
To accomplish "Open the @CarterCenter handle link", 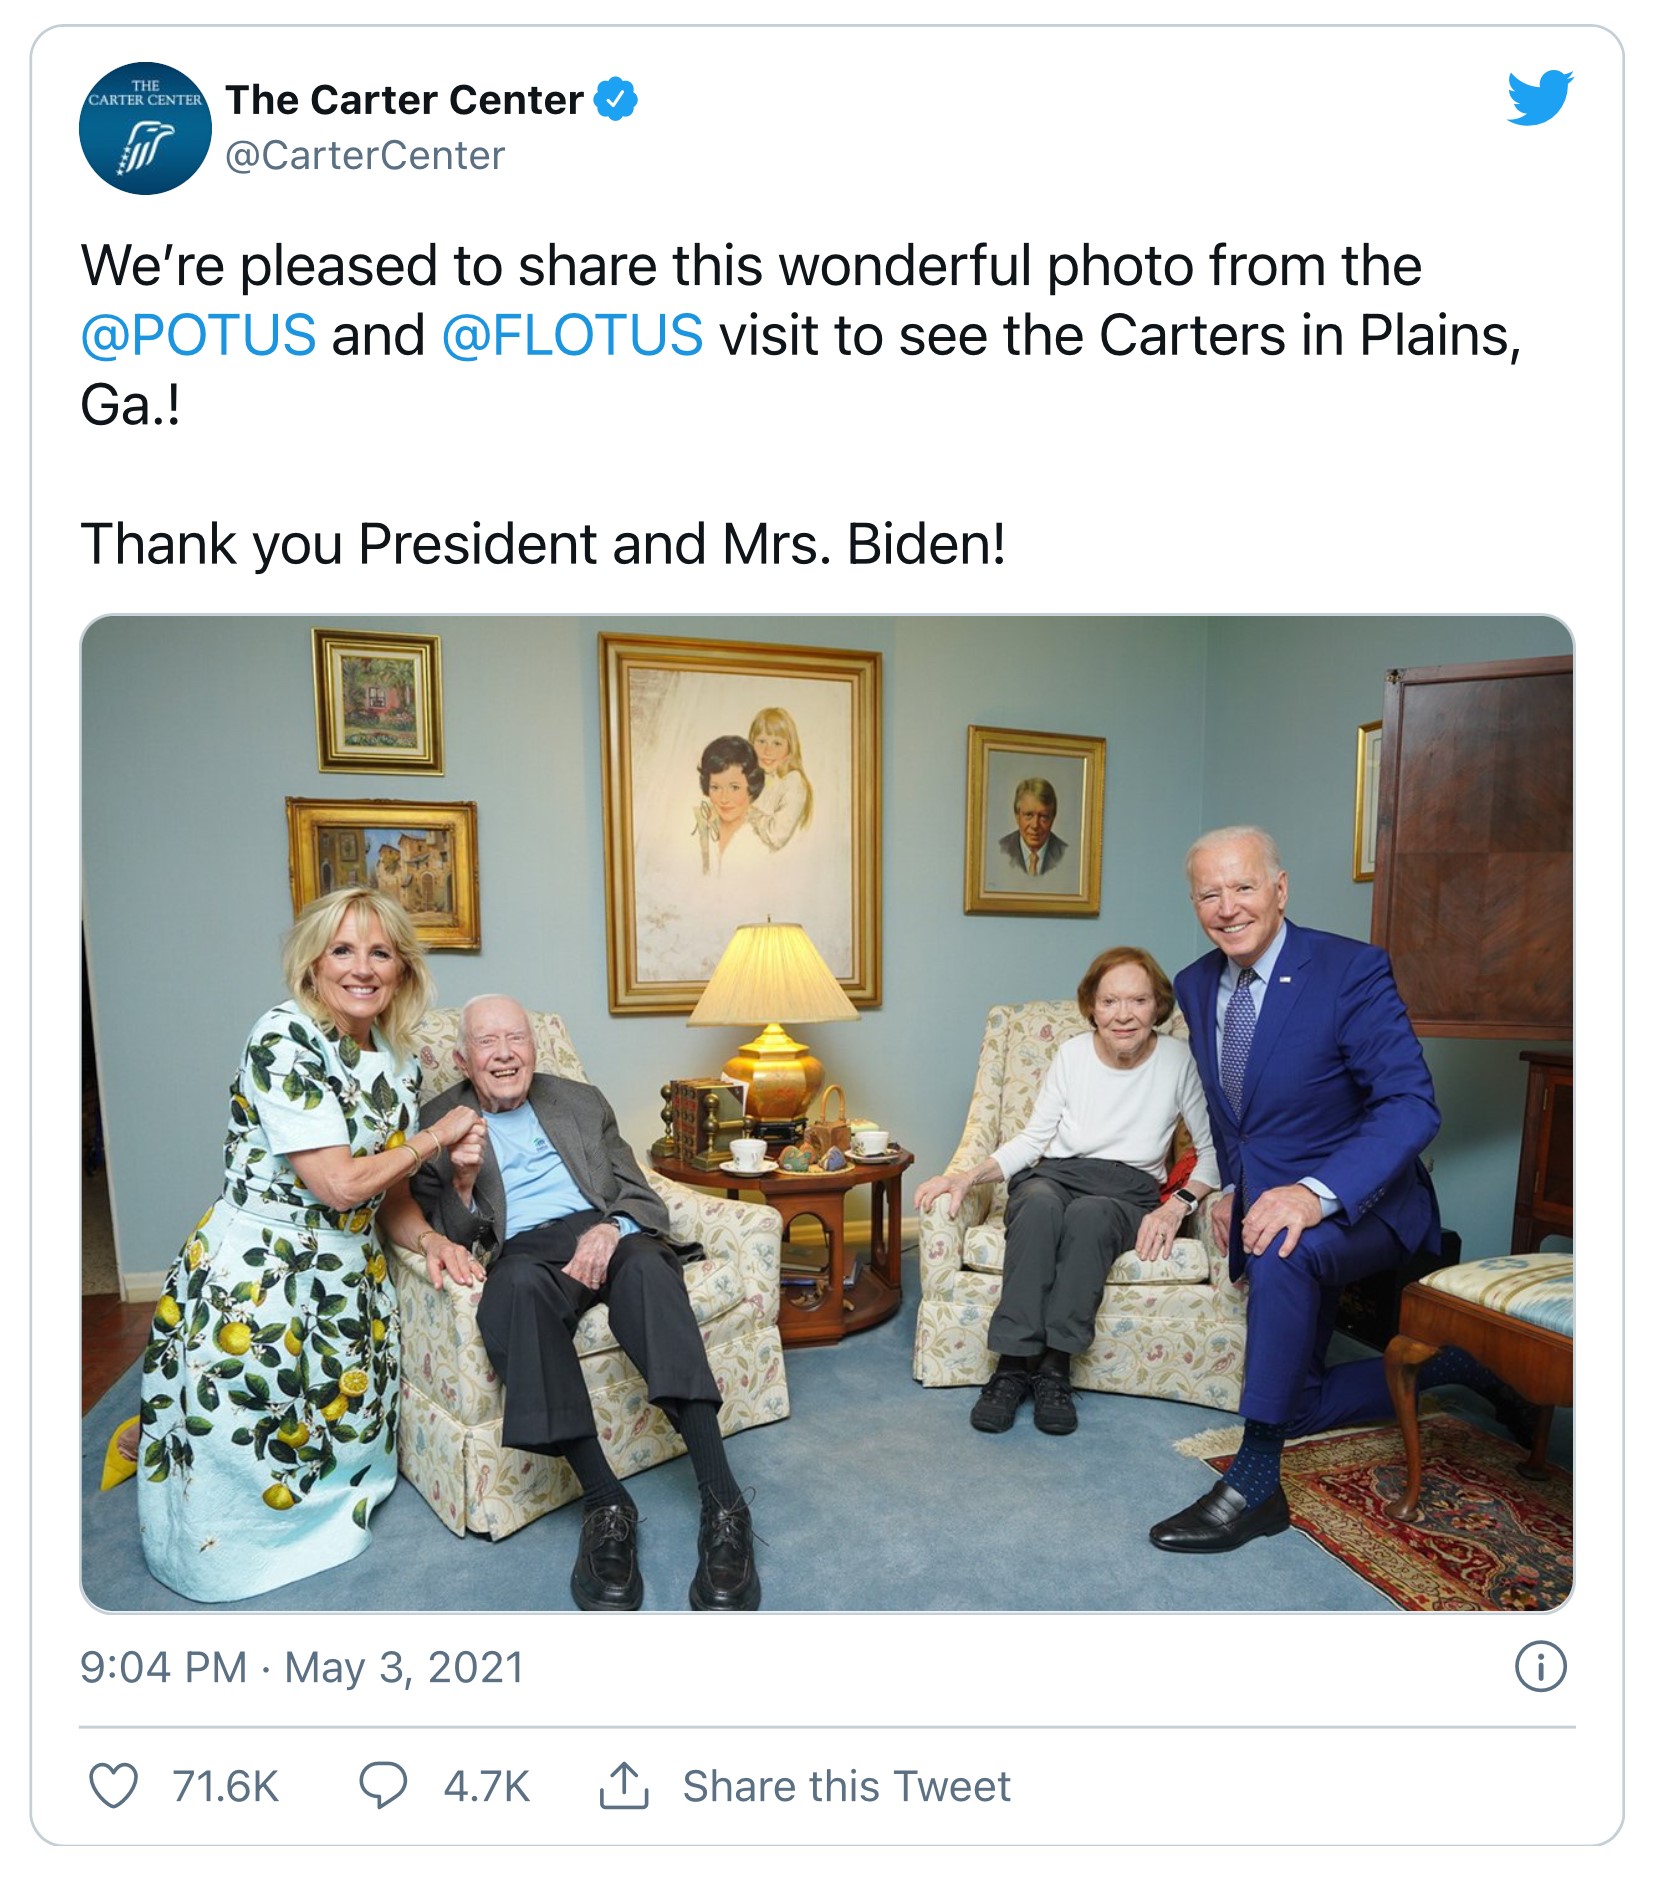I will click(x=365, y=156).
